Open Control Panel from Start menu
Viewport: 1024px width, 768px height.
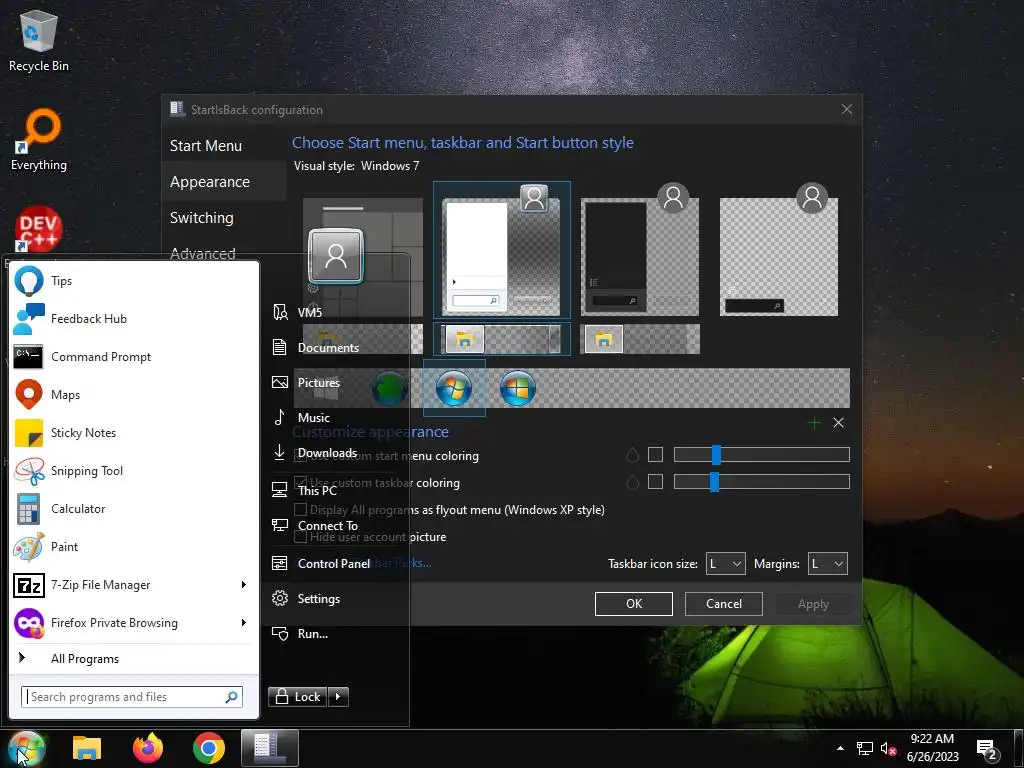(334, 564)
